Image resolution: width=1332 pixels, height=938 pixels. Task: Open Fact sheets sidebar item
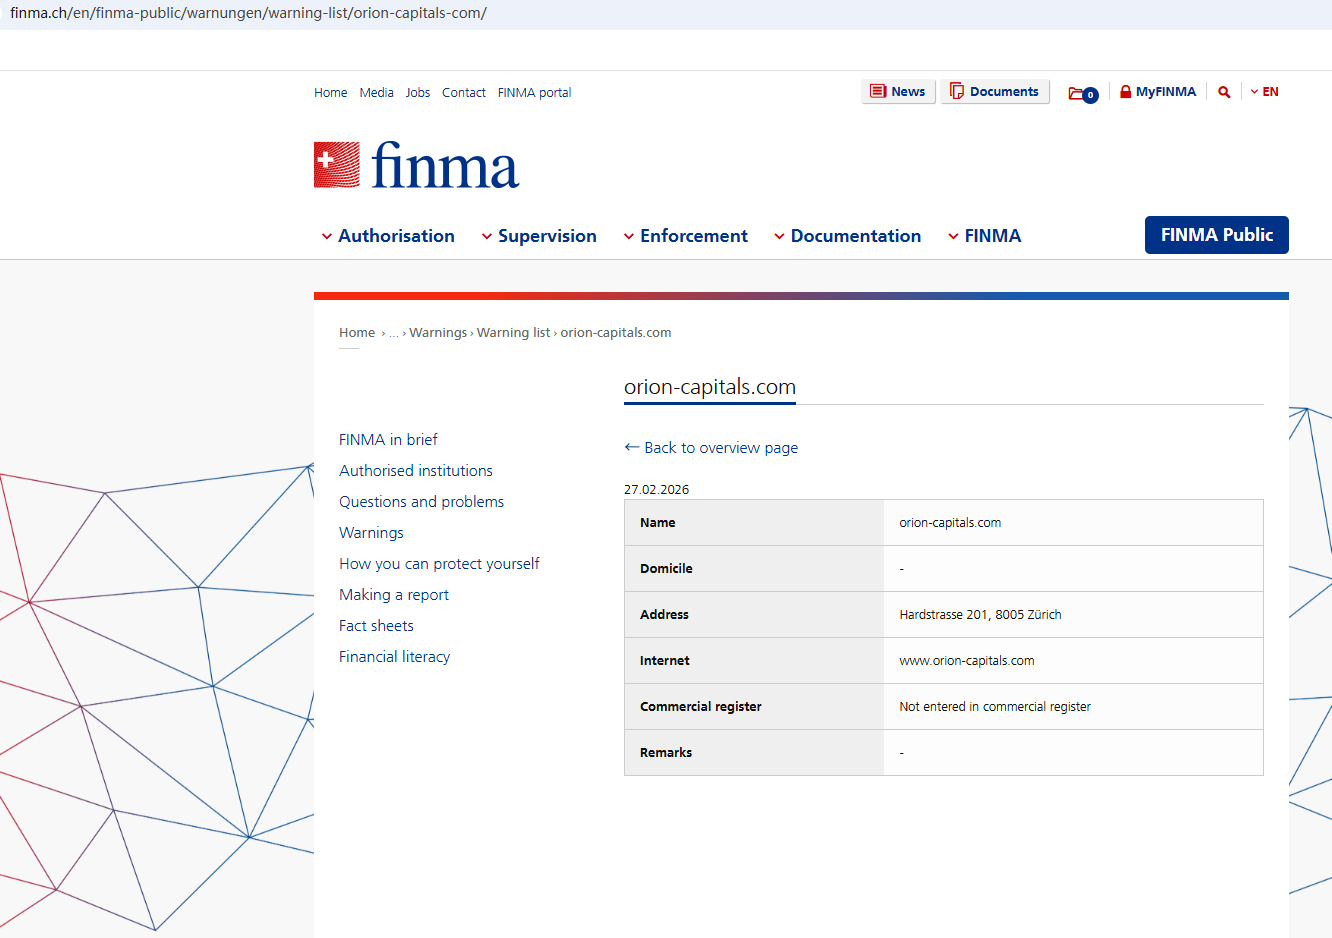(376, 626)
